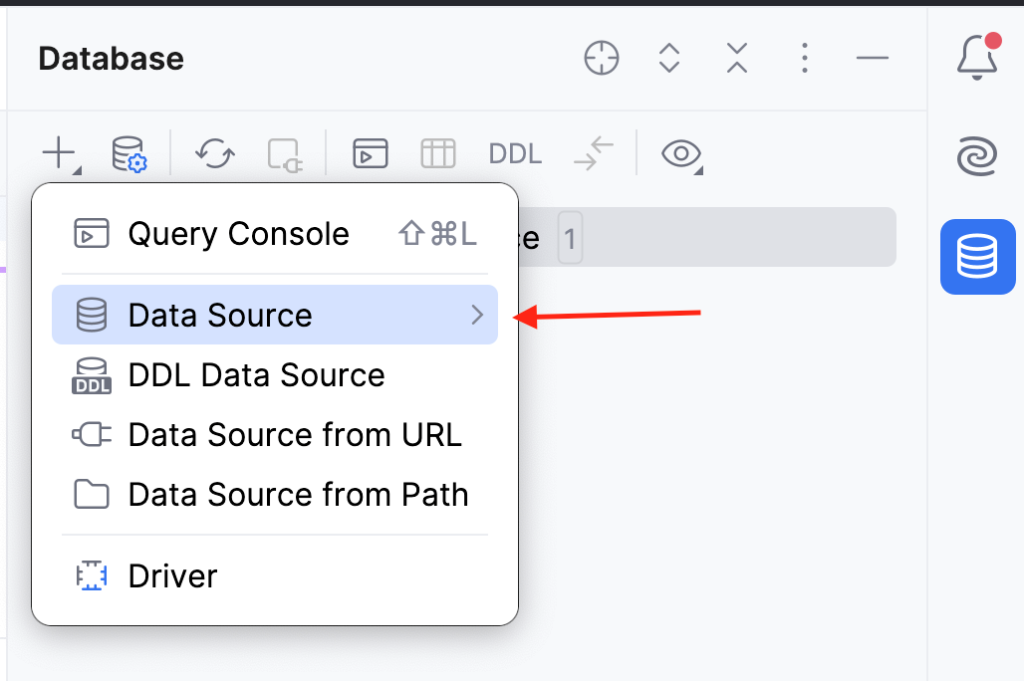Image resolution: width=1024 pixels, height=681 pixels.
Task: Open the notifications bell
Action: tap(977, 57)
